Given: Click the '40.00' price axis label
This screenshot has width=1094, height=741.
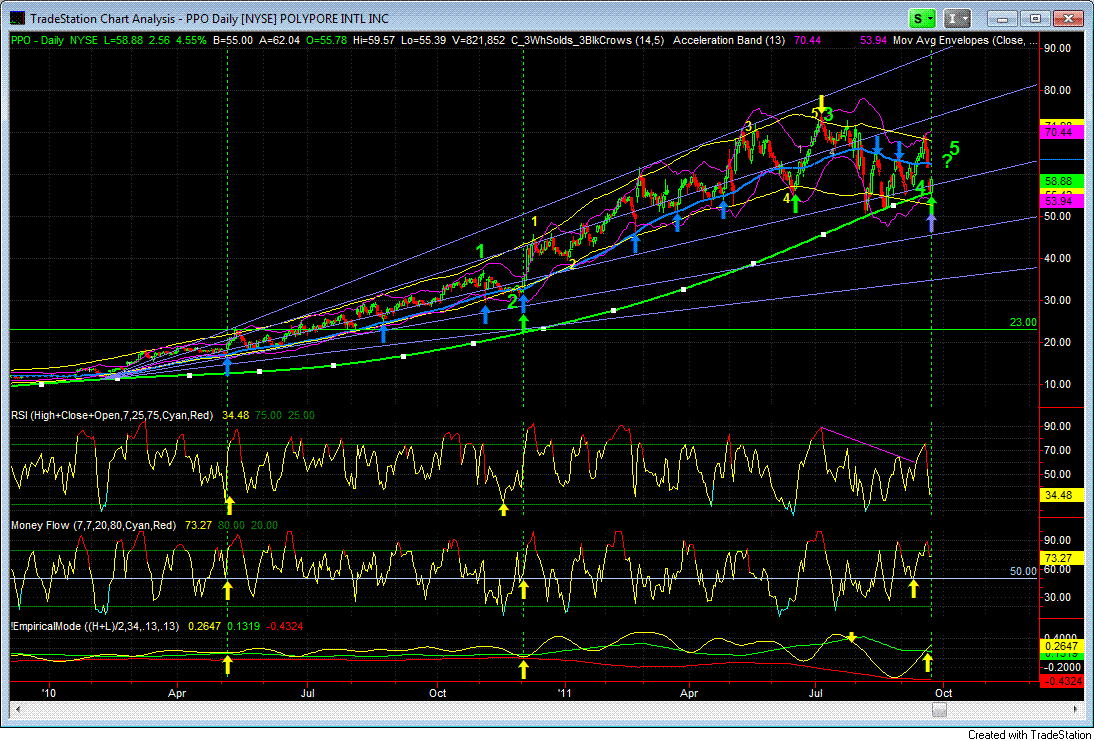Looking at the screenshot, I should 1058,258.
